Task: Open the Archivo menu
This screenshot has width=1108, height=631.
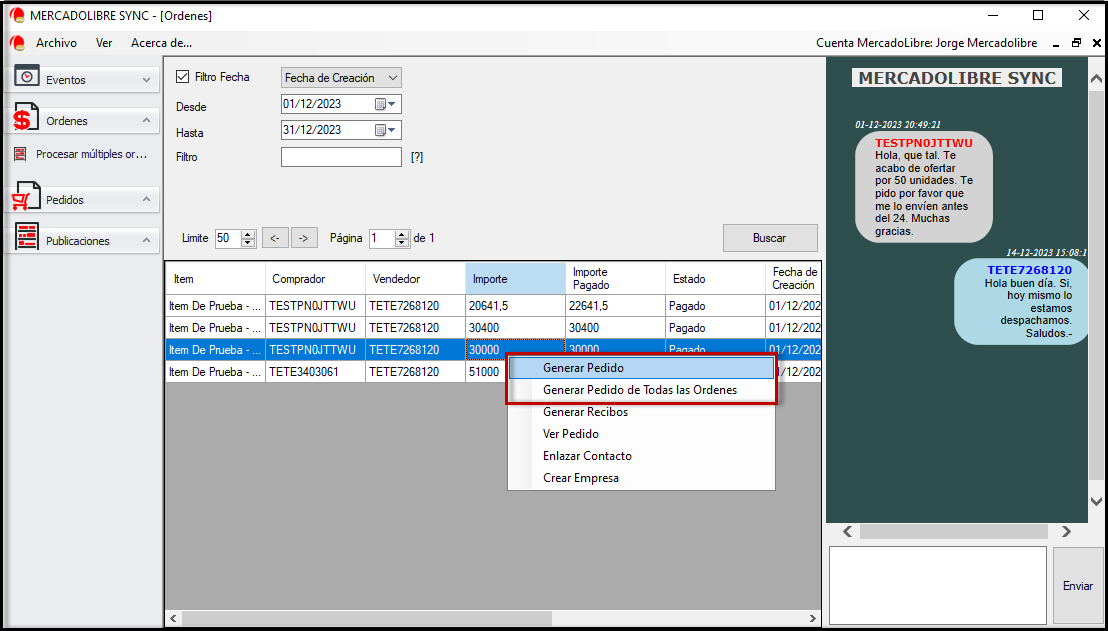Action: [x=57, y=43]
